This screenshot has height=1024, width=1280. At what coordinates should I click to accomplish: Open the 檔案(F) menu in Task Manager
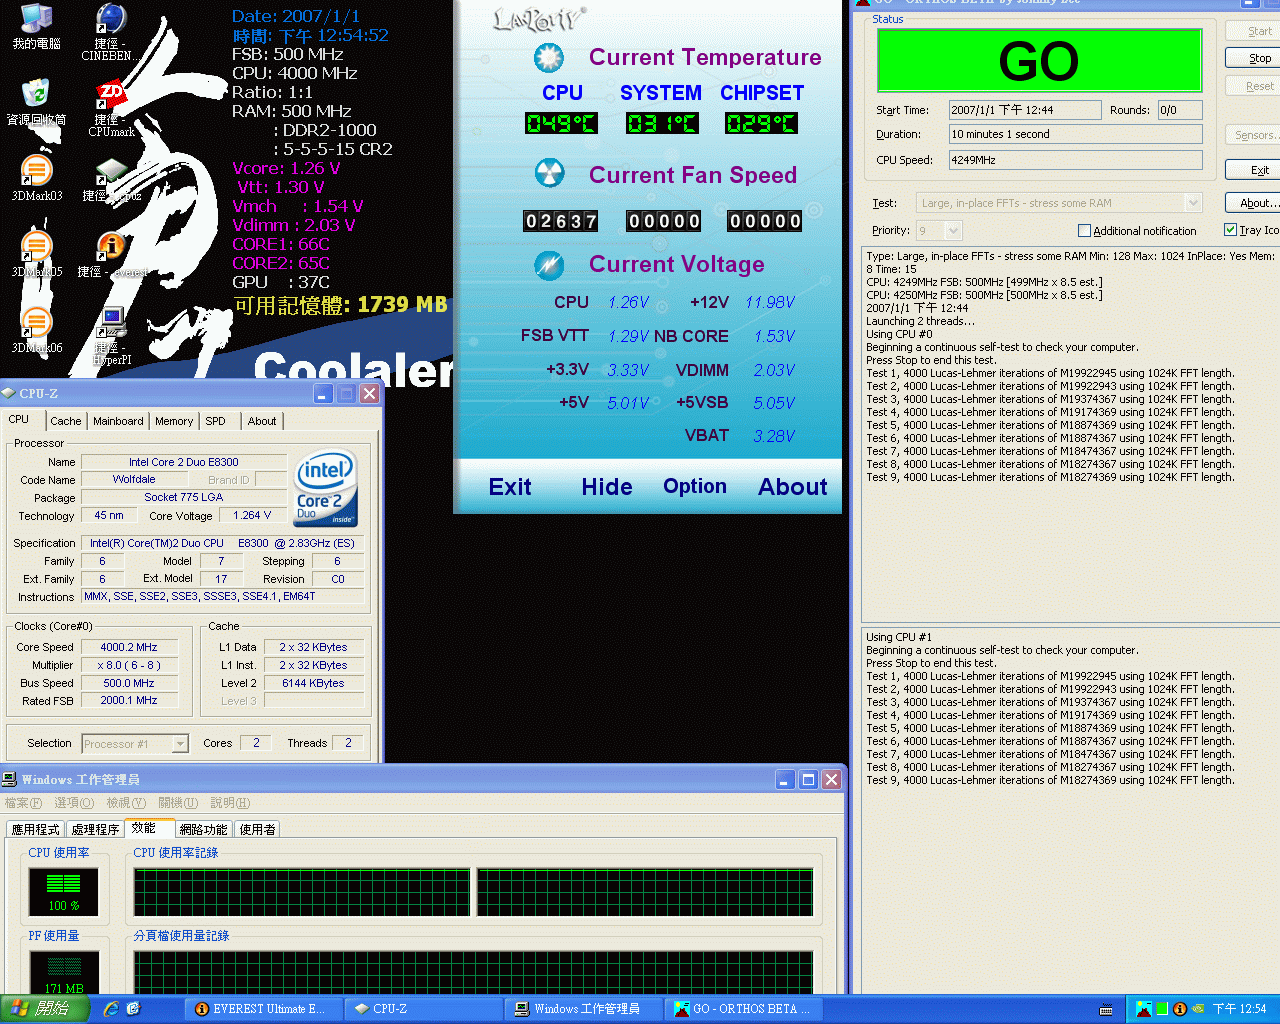(24, 803)
